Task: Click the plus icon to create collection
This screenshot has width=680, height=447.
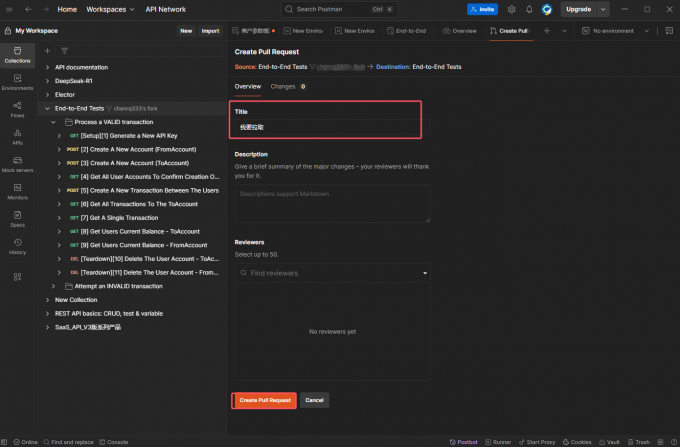Action: click(47, 51)
